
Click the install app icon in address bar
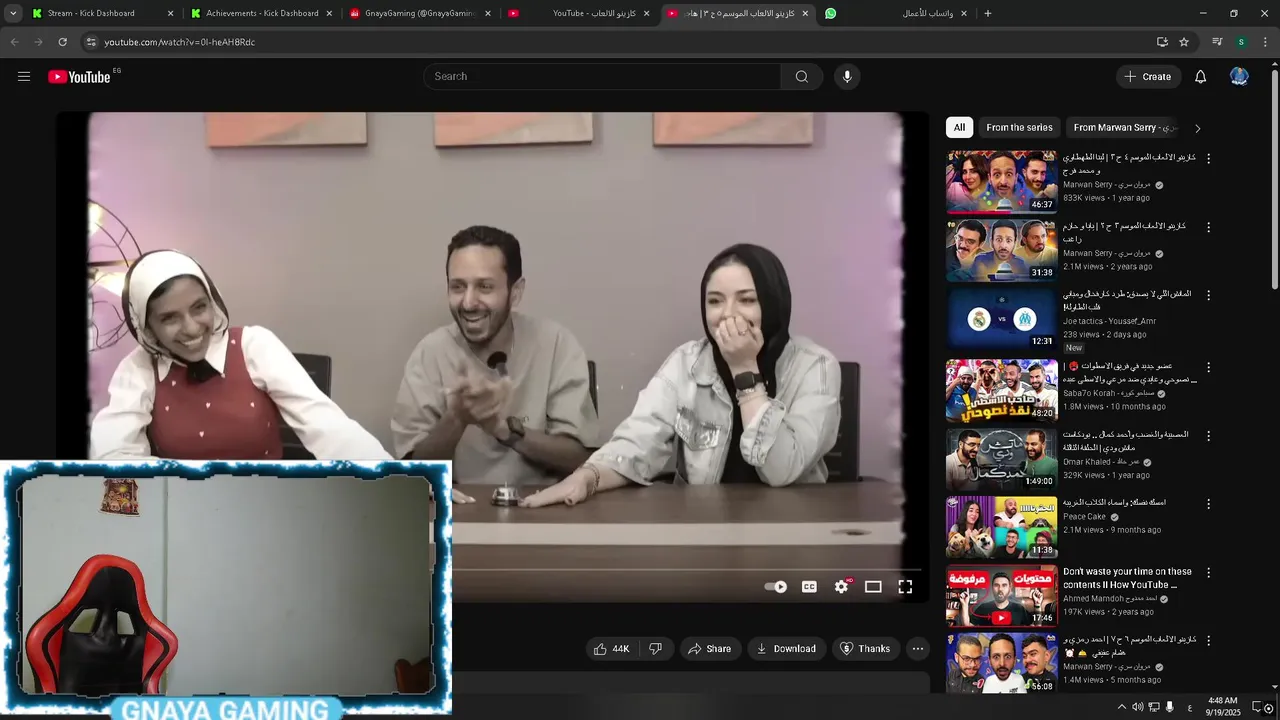point(1162,42)
